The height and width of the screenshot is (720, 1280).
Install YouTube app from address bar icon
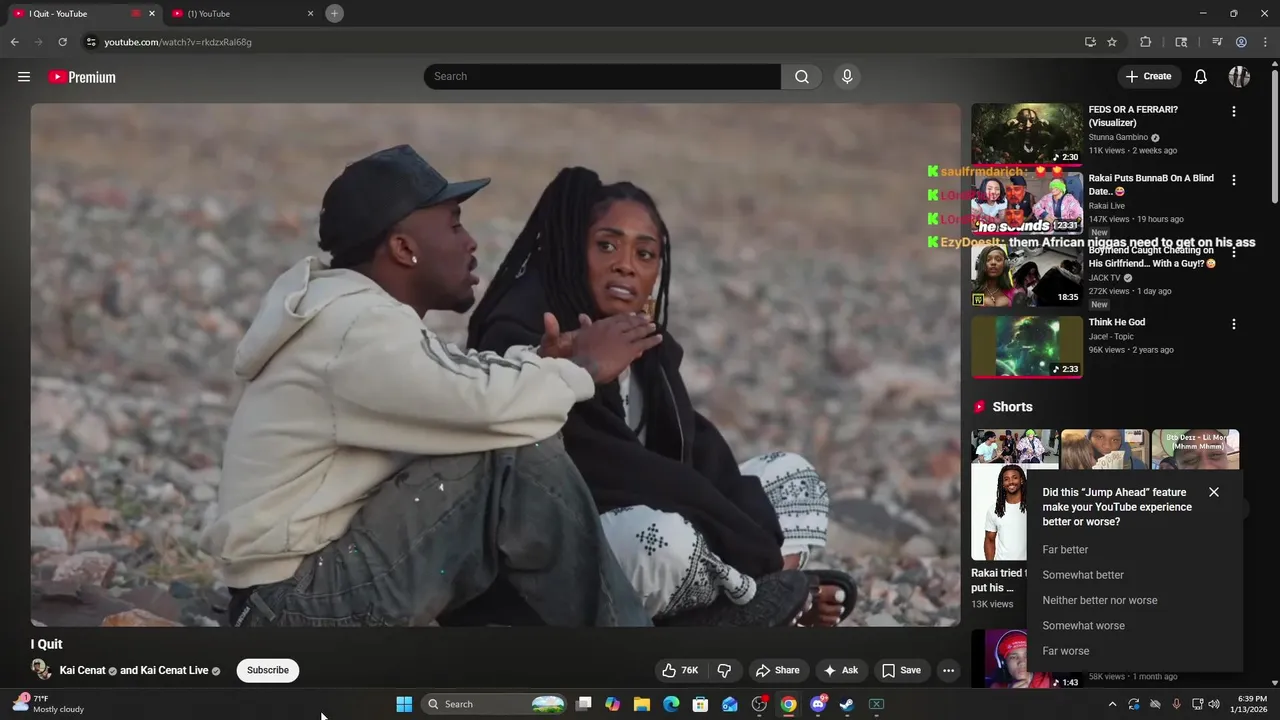pyautogui.click(x=1090, y=42)
